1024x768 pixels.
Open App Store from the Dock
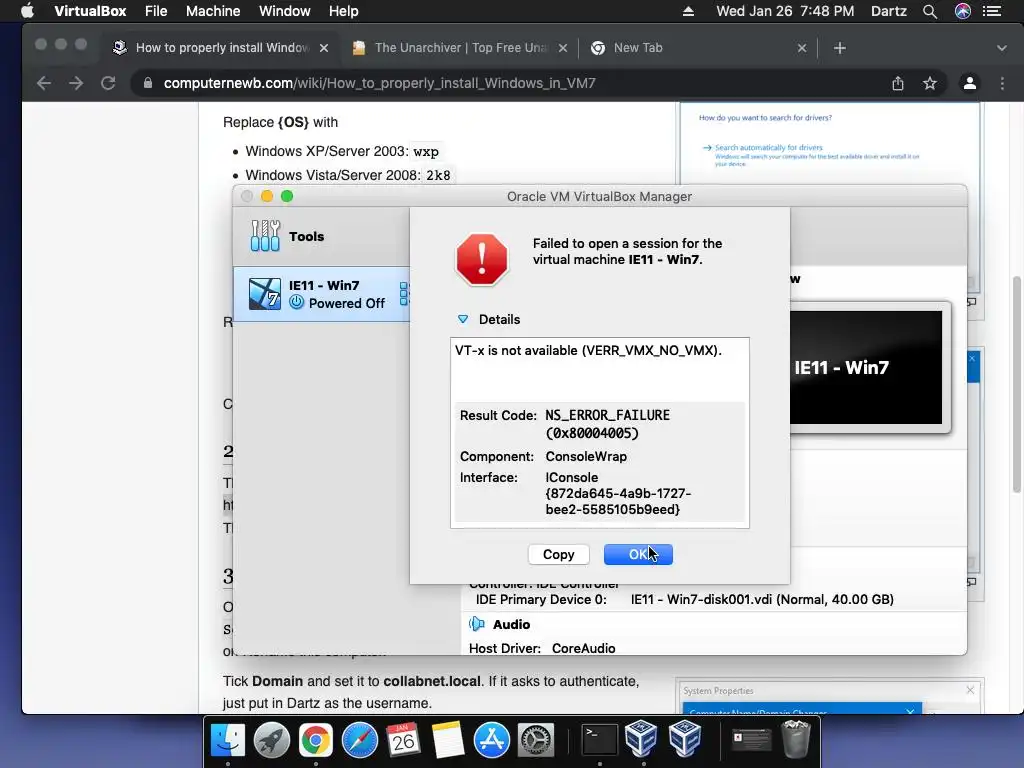coord(491,740)
